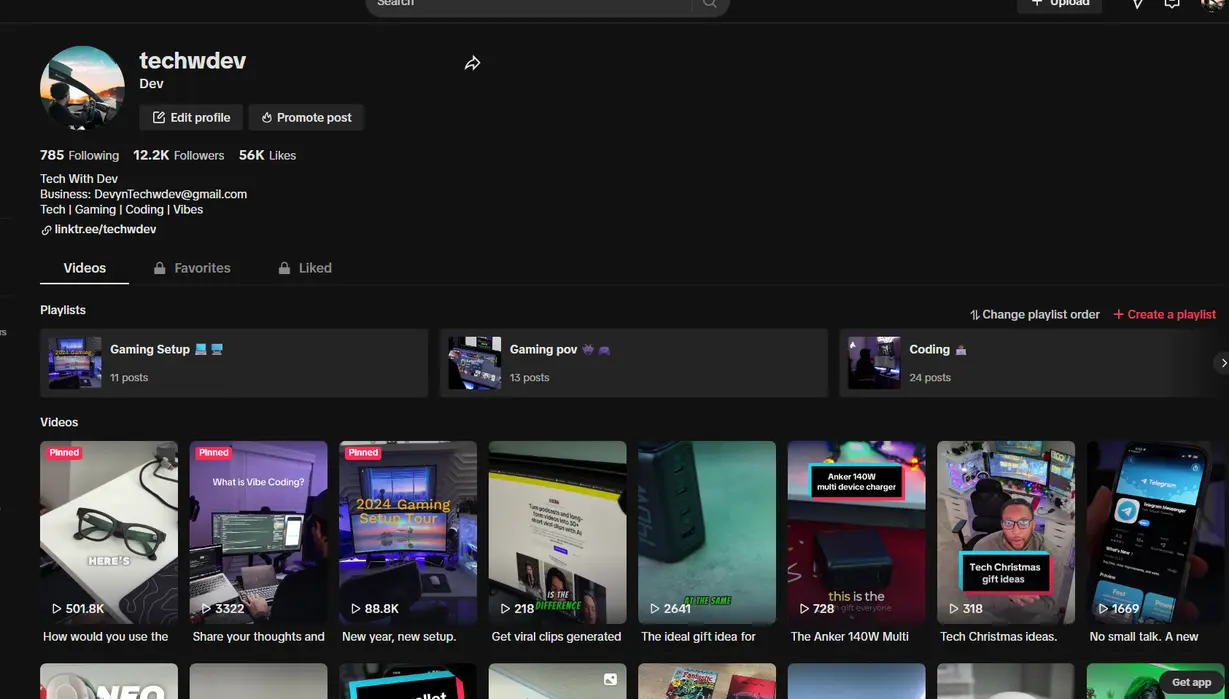Open the Gaming Setup playlist
This screenshot has height=699, width=1229.
[234, 363]
